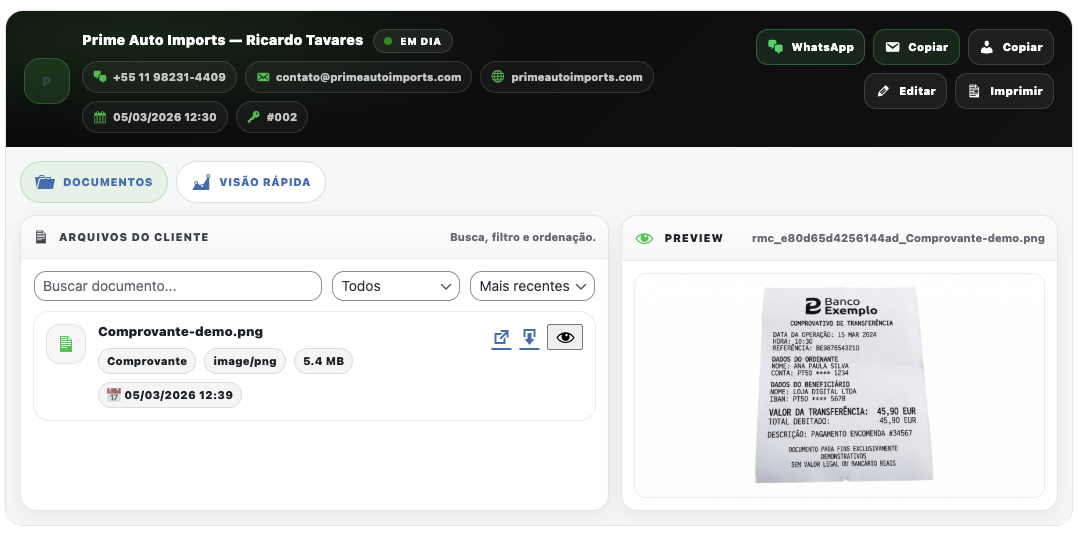Click the client avatar with letter P
This screenshot has height=539, width=1084.
(x=47, y=81)
